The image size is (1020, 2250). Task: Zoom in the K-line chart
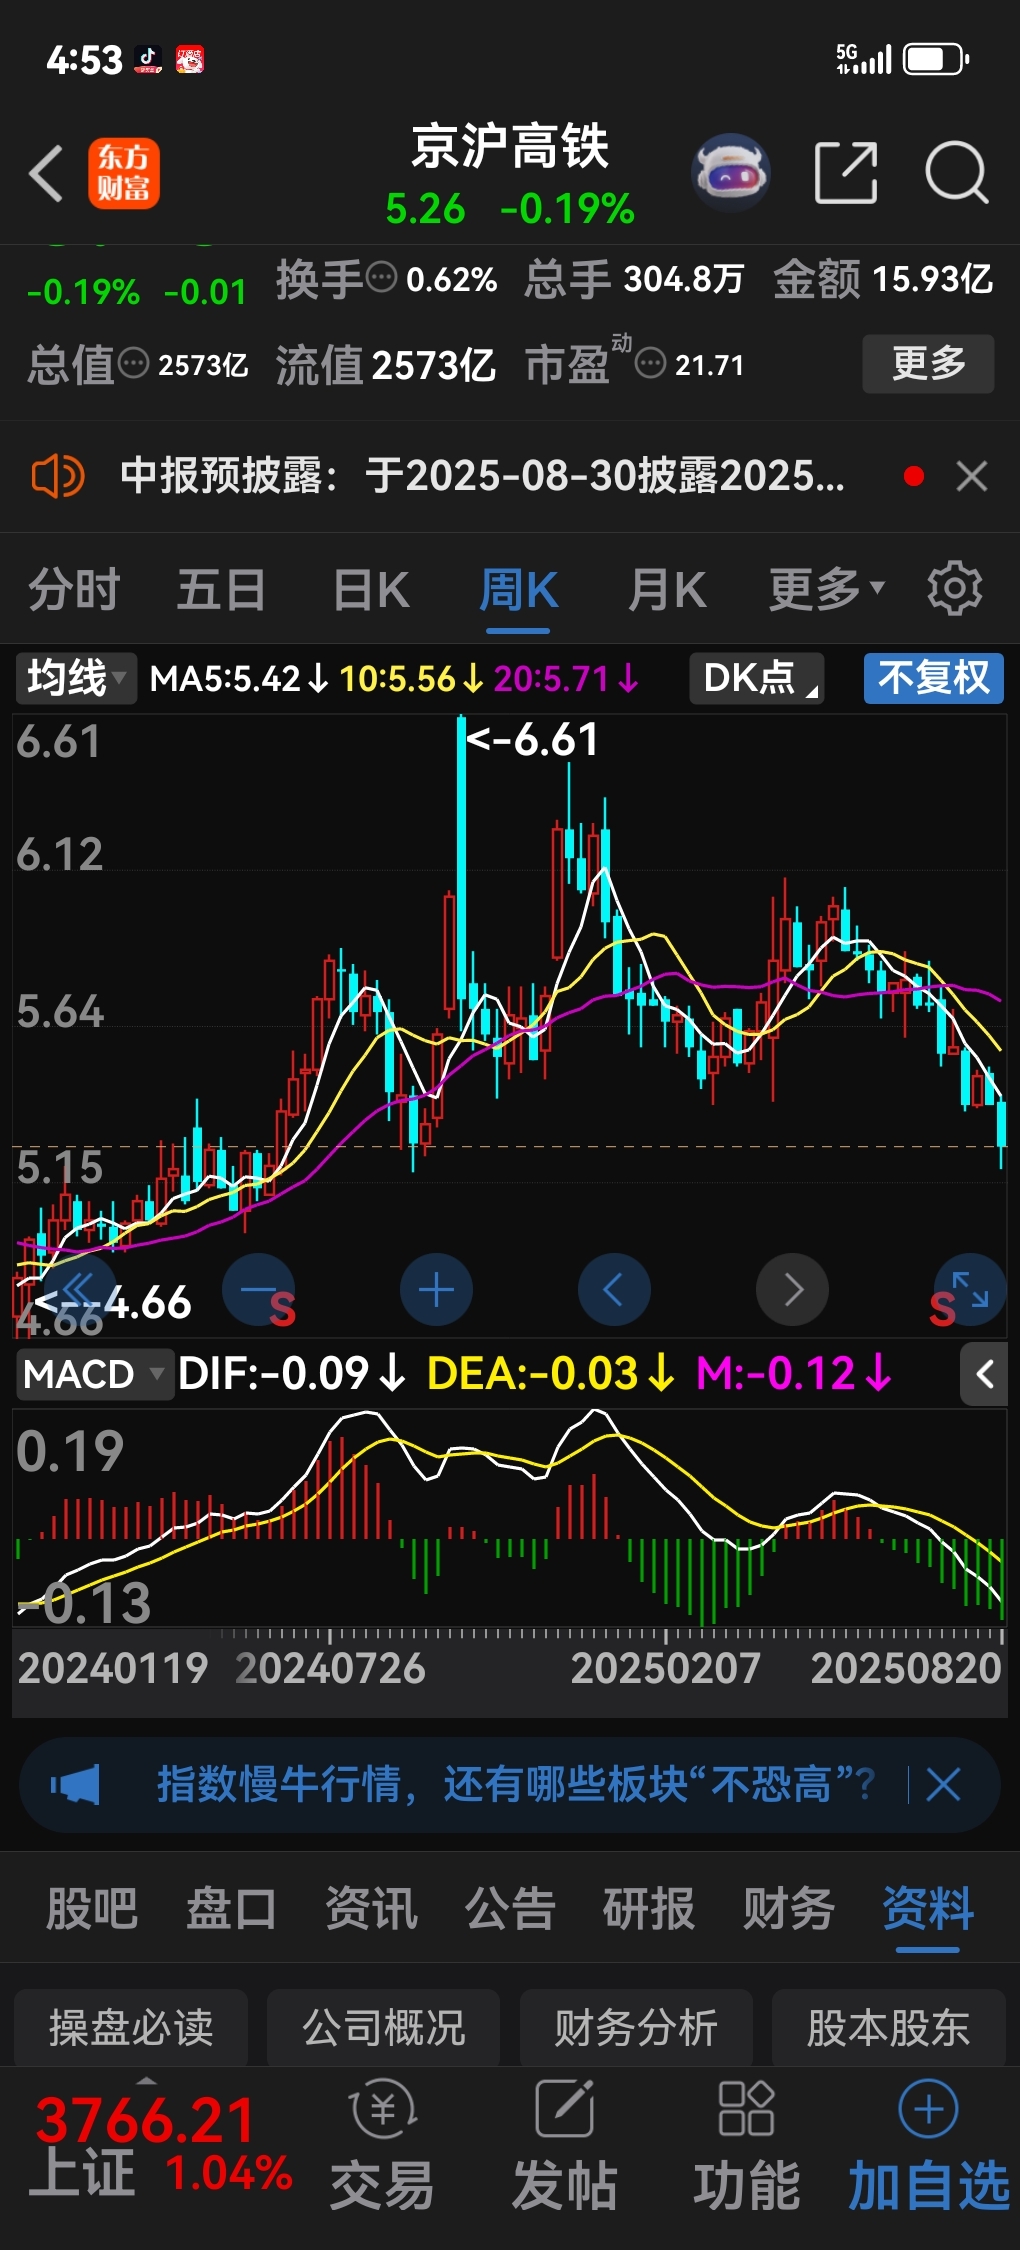[436, 1289]
